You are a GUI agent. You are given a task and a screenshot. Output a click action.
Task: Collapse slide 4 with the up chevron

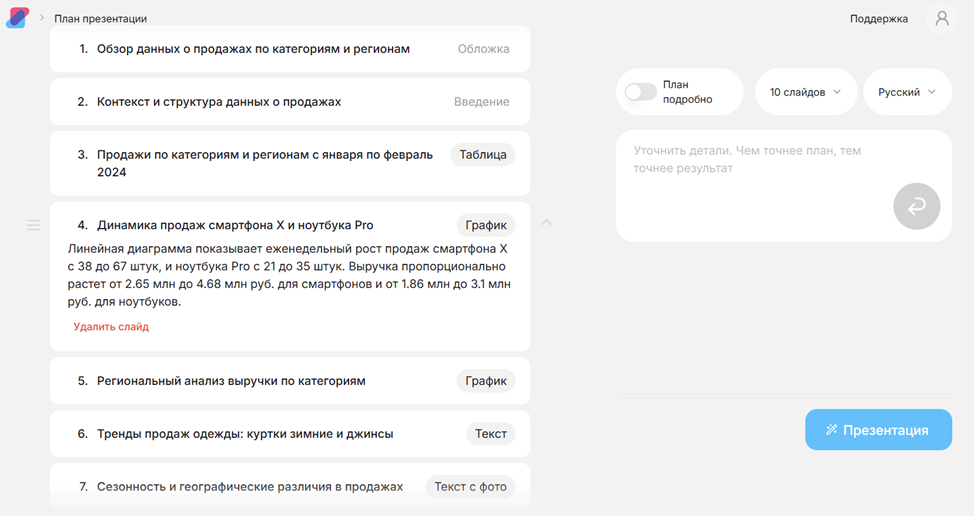click(546, 222)
